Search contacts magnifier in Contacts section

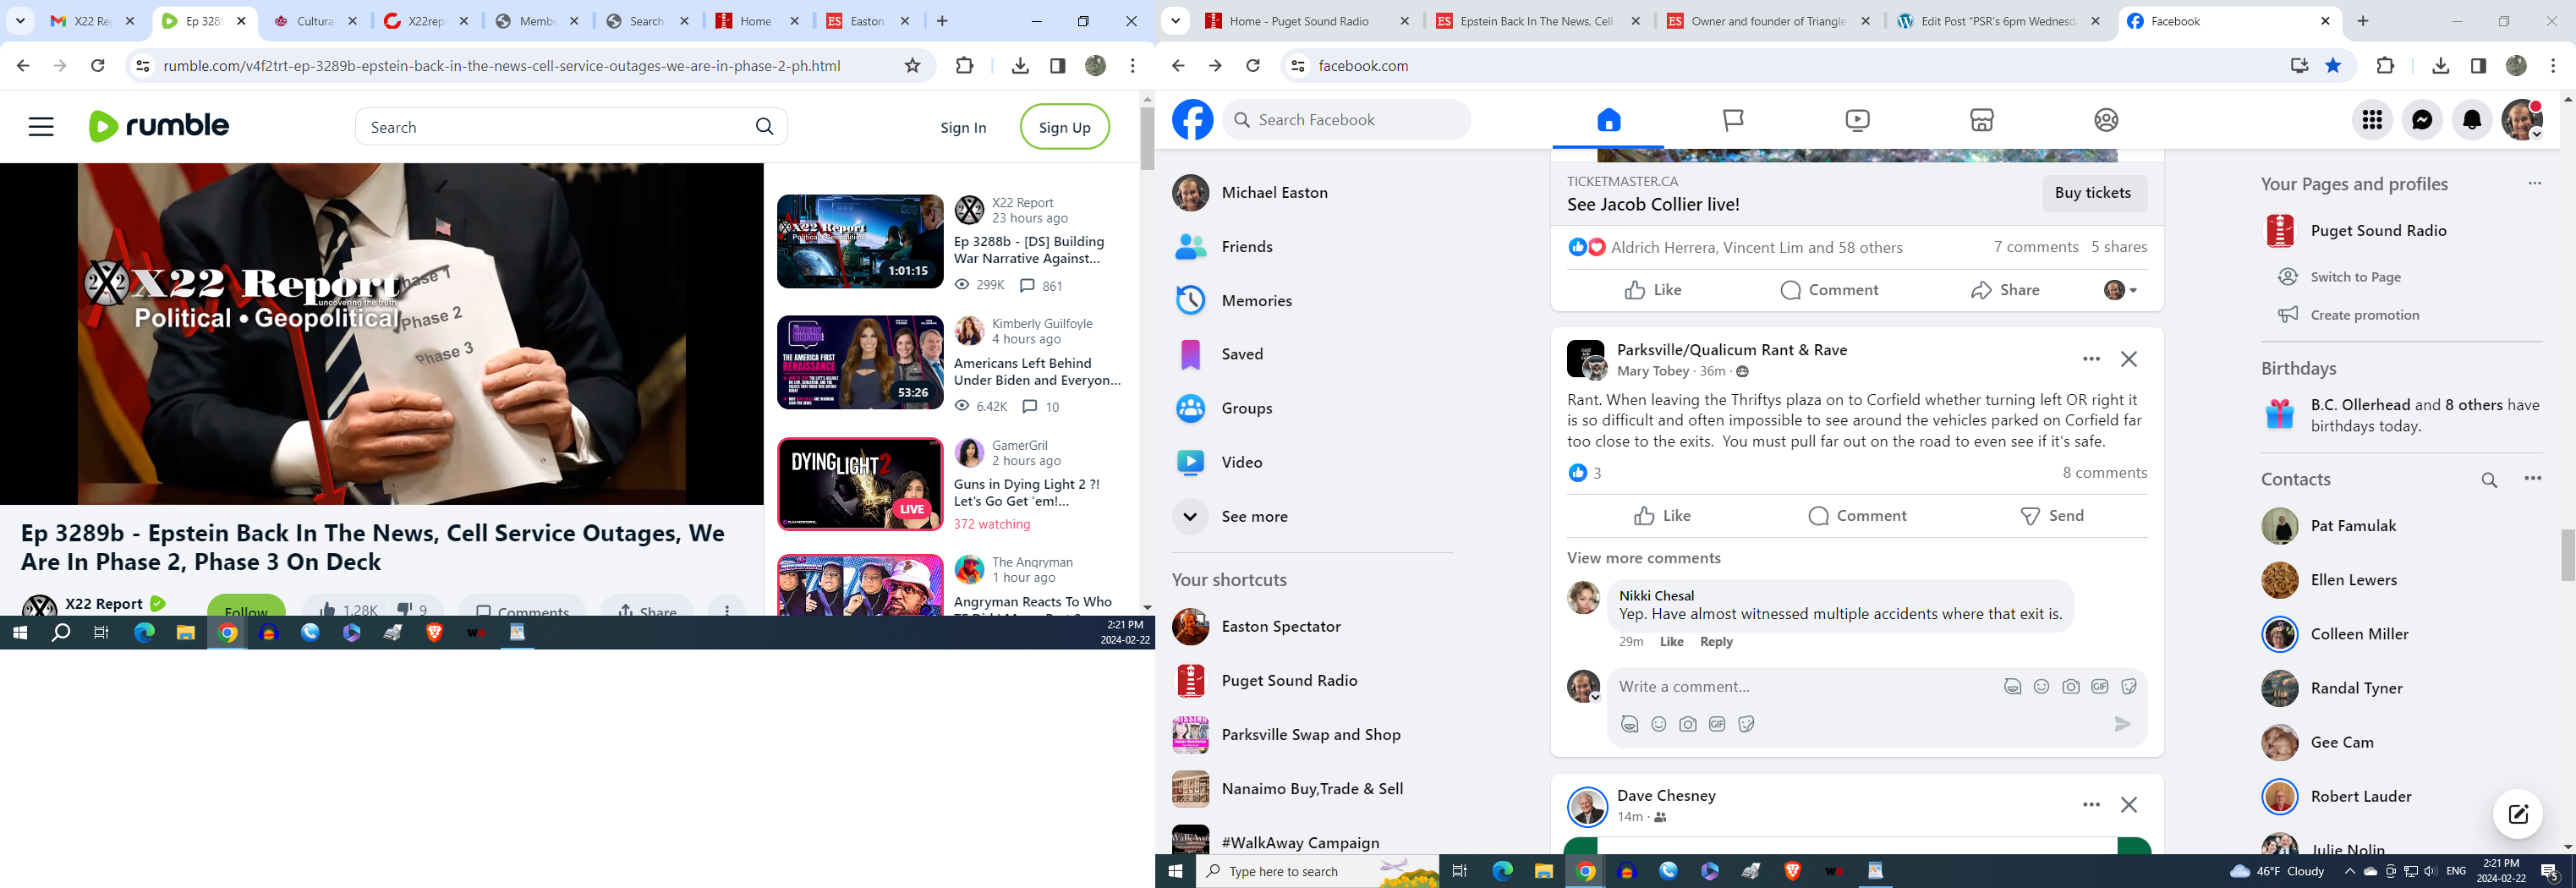[2489, 480]
